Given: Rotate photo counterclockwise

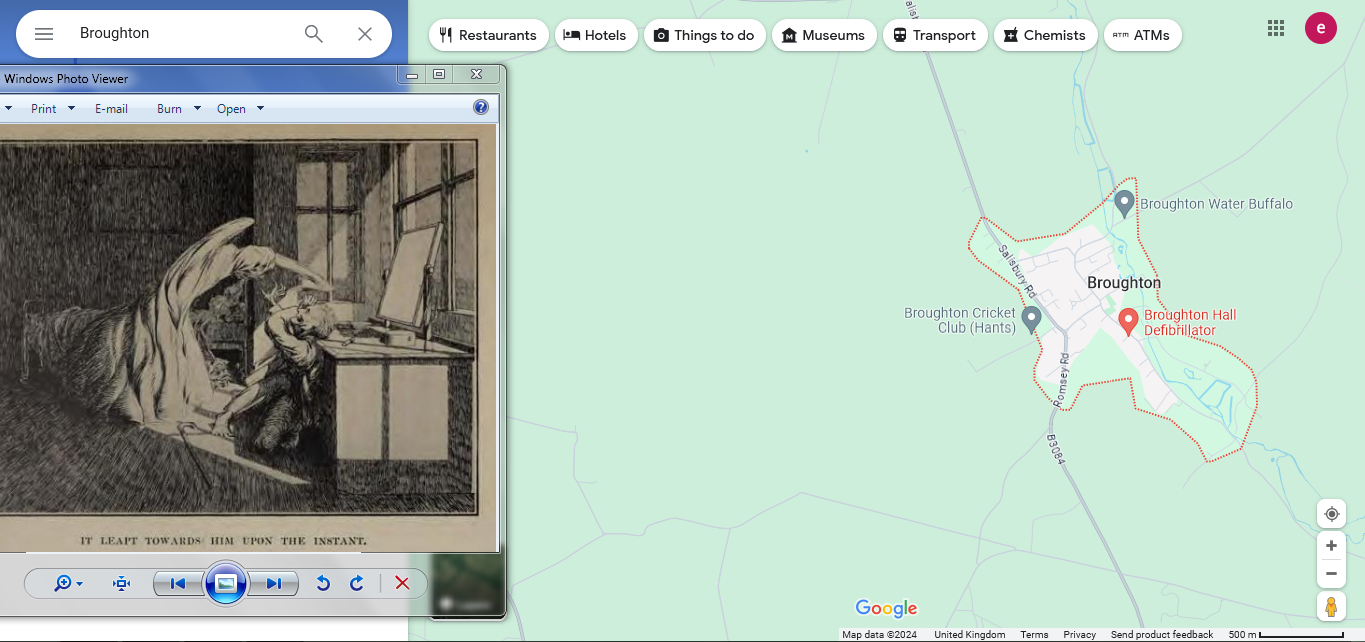Looking at the screenshot, I should [323, 583].
